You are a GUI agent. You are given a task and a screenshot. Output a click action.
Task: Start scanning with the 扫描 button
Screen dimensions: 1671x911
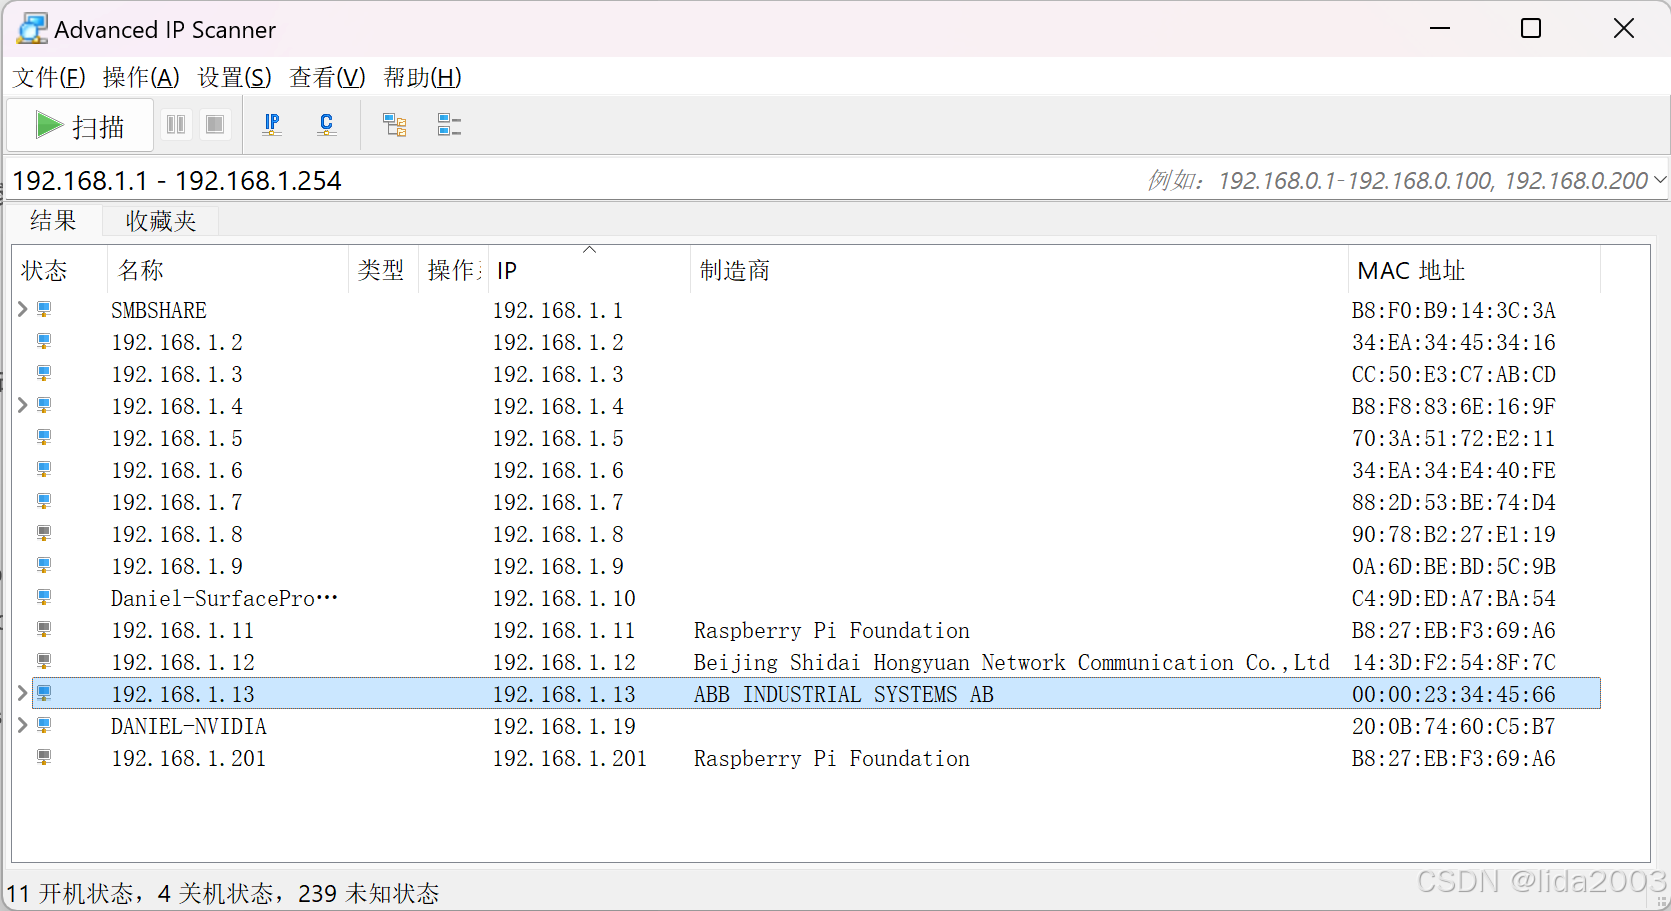[80, 126]
